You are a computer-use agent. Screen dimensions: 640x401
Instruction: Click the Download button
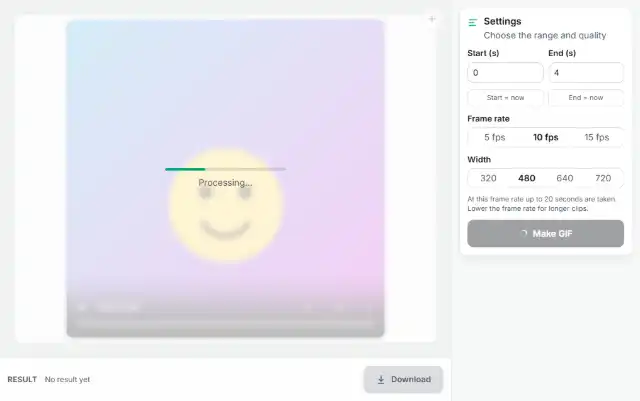tap(403, 379)
